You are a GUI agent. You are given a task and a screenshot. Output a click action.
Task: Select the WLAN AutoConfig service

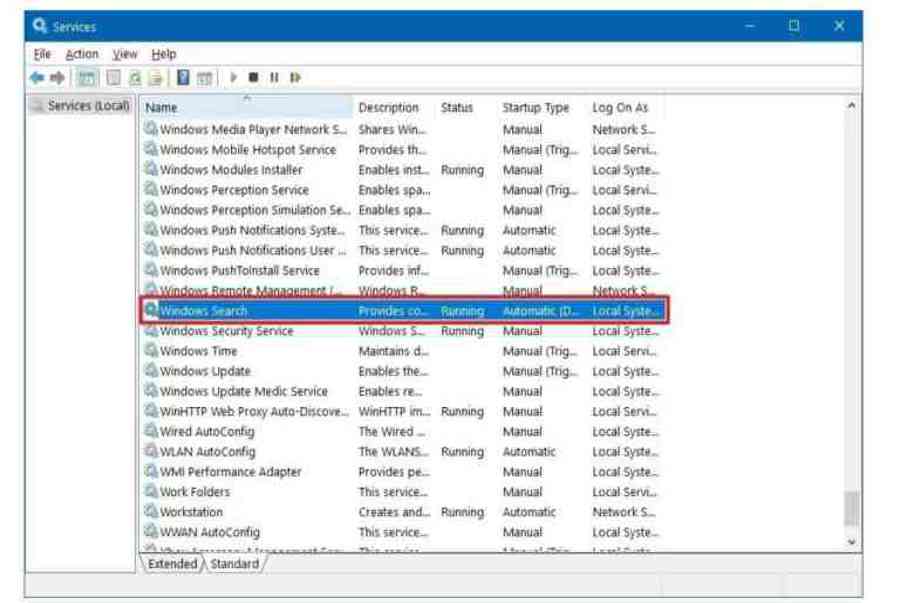404,452
